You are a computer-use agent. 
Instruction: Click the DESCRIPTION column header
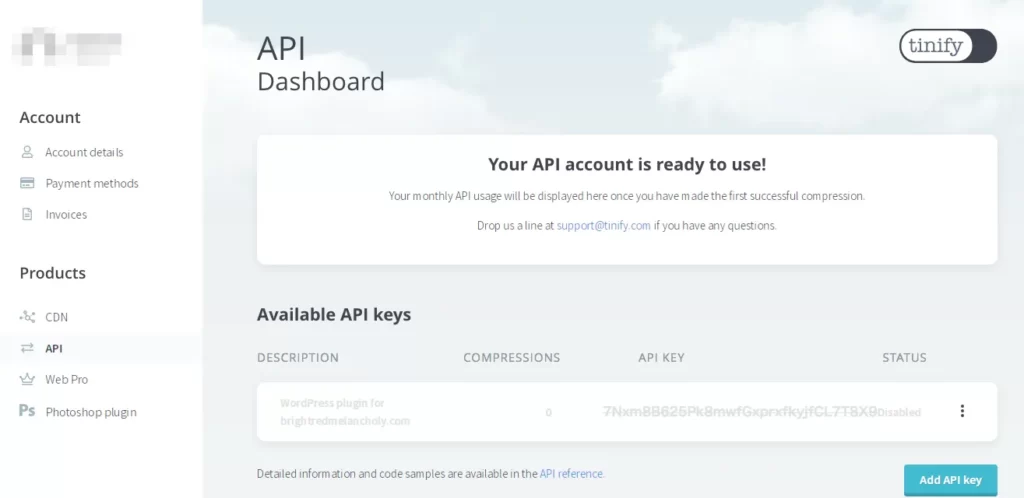tap(298, 358)
